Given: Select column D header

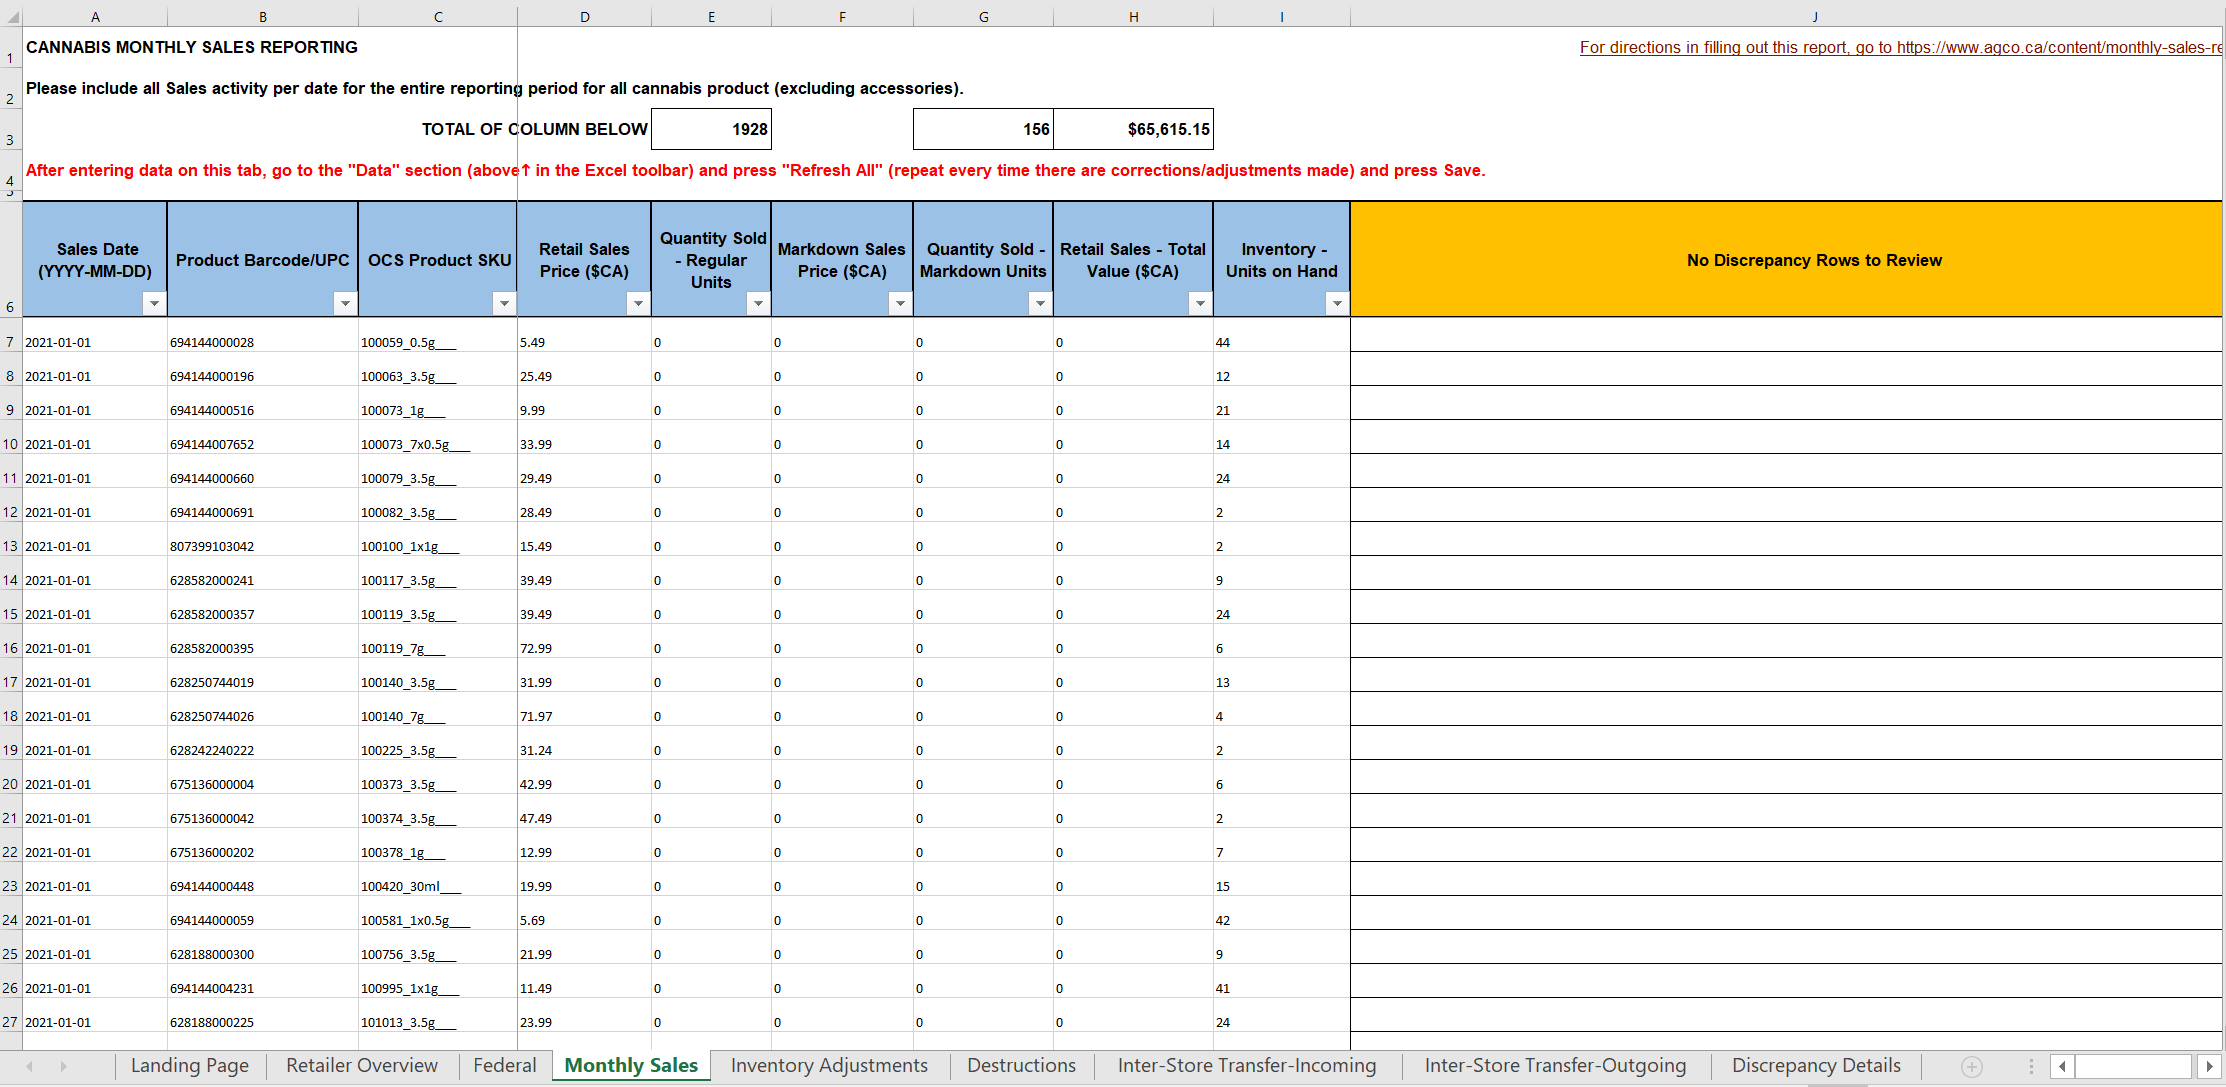Looking at the screenshot, I should click(584, 17).
